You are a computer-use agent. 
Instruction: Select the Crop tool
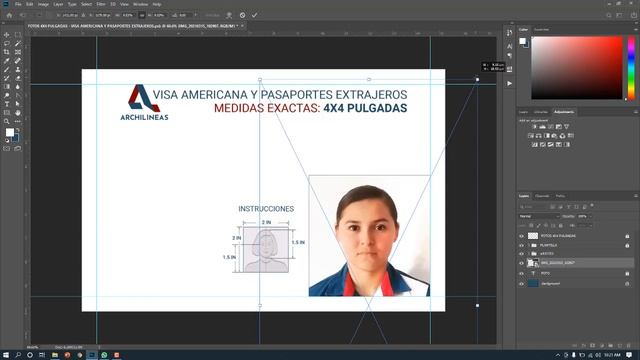coord(7,52)
